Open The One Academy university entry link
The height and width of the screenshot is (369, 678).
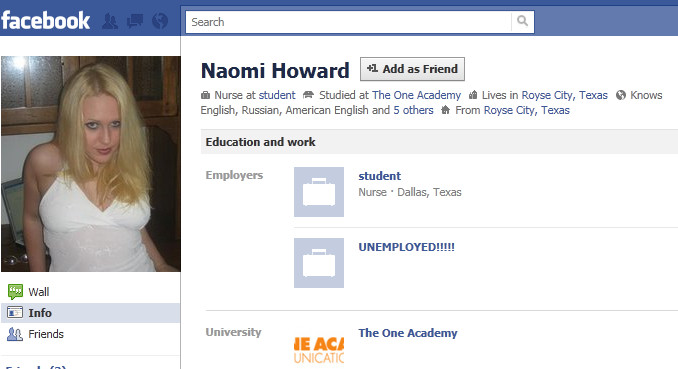[408, 333]
